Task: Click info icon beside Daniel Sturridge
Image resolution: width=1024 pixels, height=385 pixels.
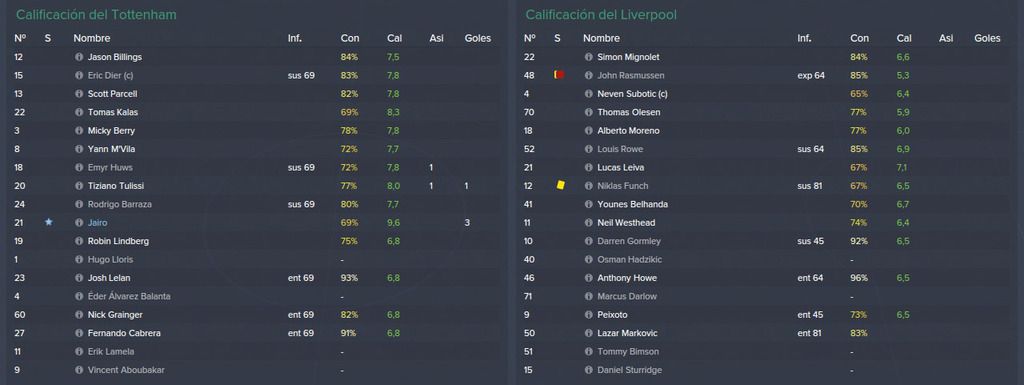Action: tap(588, 370)
